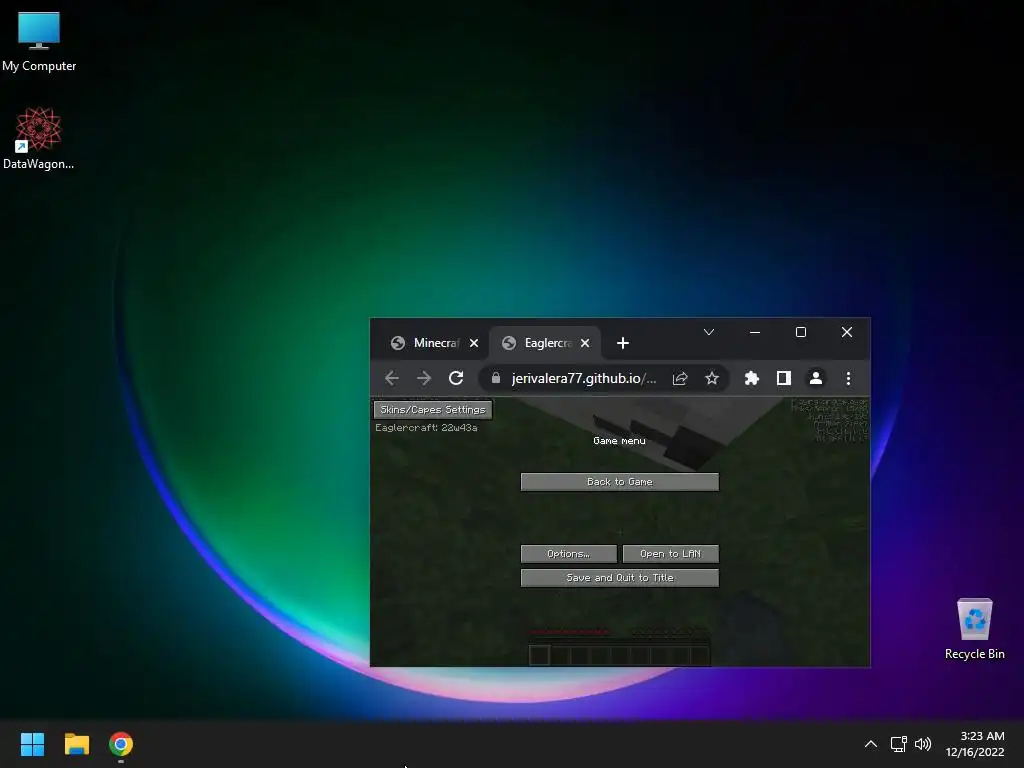The height and width of the screenshot is (768, 1024).
Task: Bookmark this page with the star
Action: 712,378
